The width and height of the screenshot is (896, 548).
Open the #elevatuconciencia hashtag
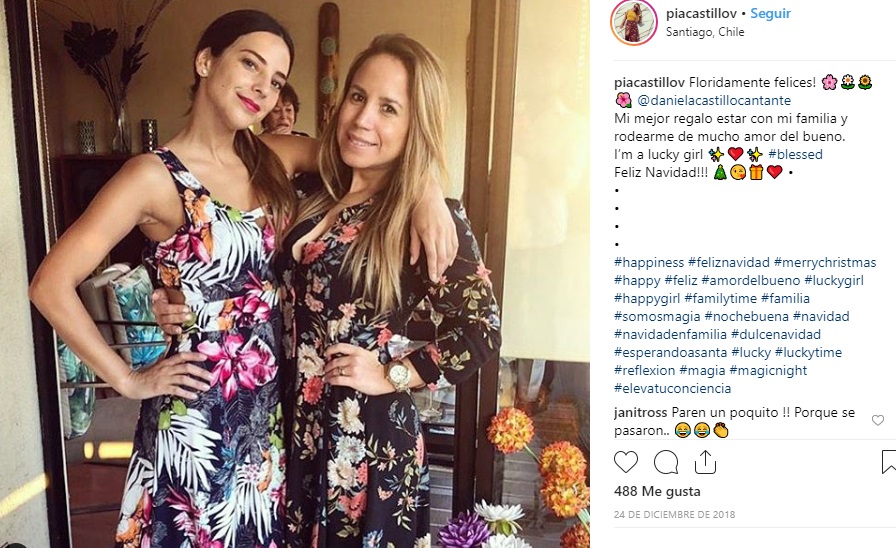pyautogui.click(x=673, y=389)
